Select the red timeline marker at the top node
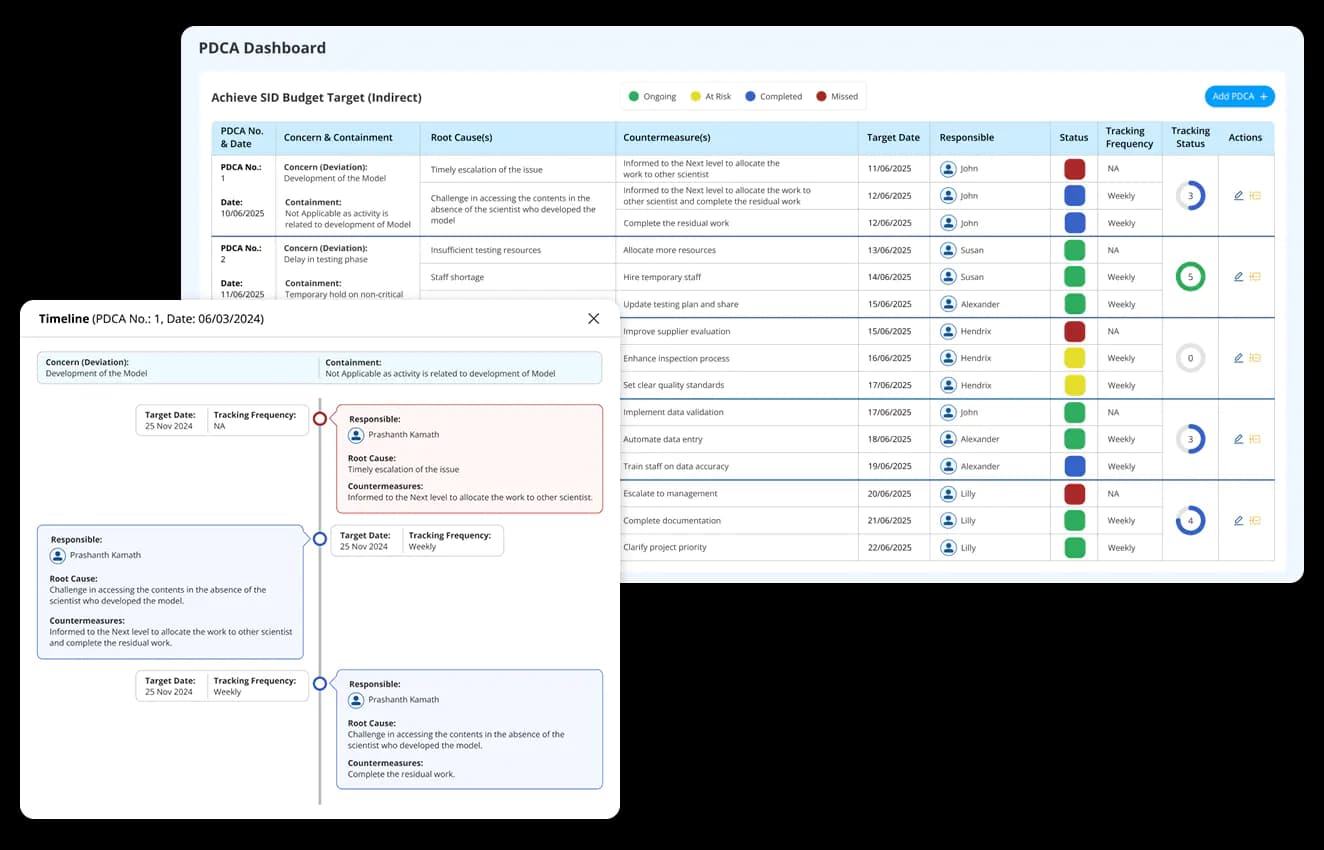Screen dimensions: 1324x850 pyautogui.click(x=320, y=419)
